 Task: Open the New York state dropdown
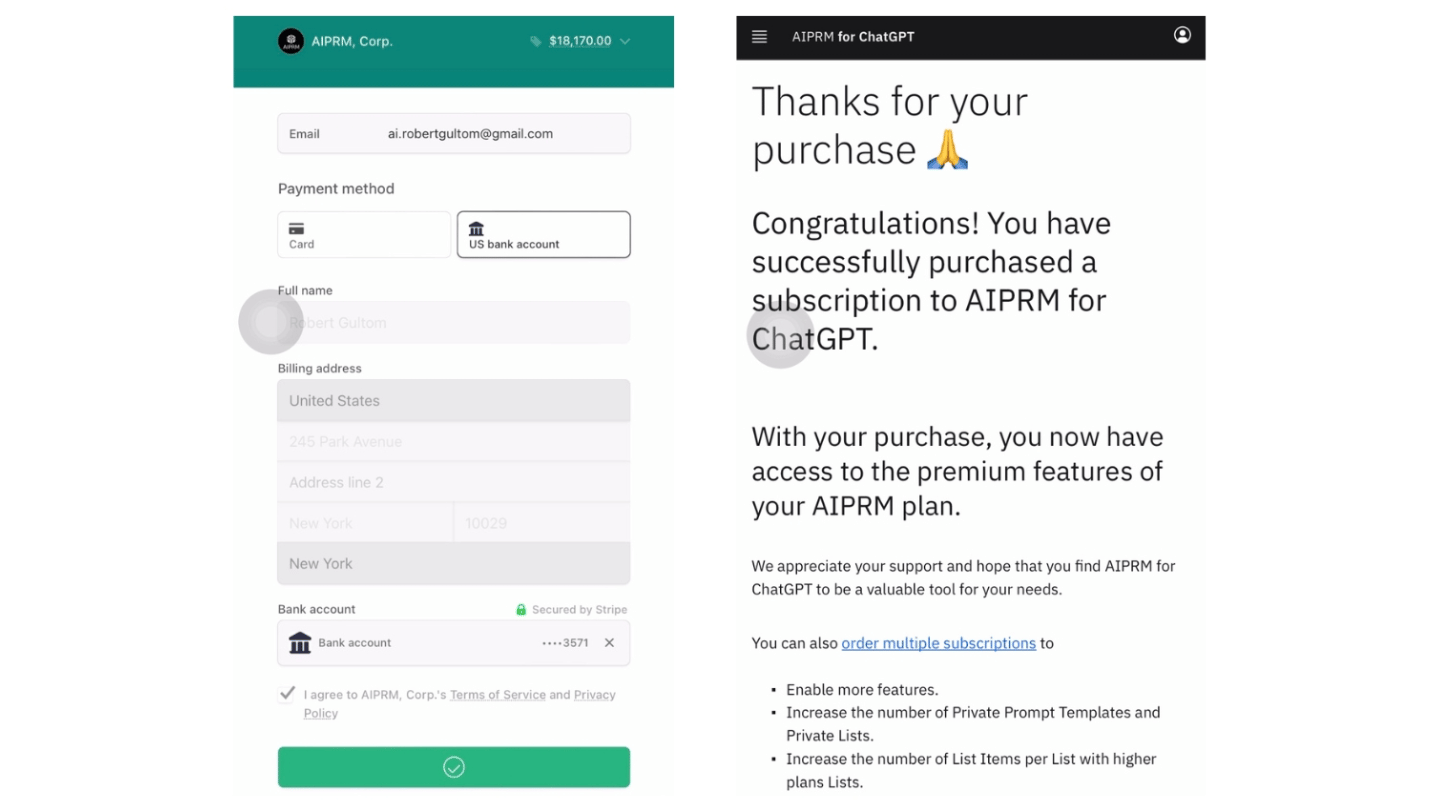(454, 564)
